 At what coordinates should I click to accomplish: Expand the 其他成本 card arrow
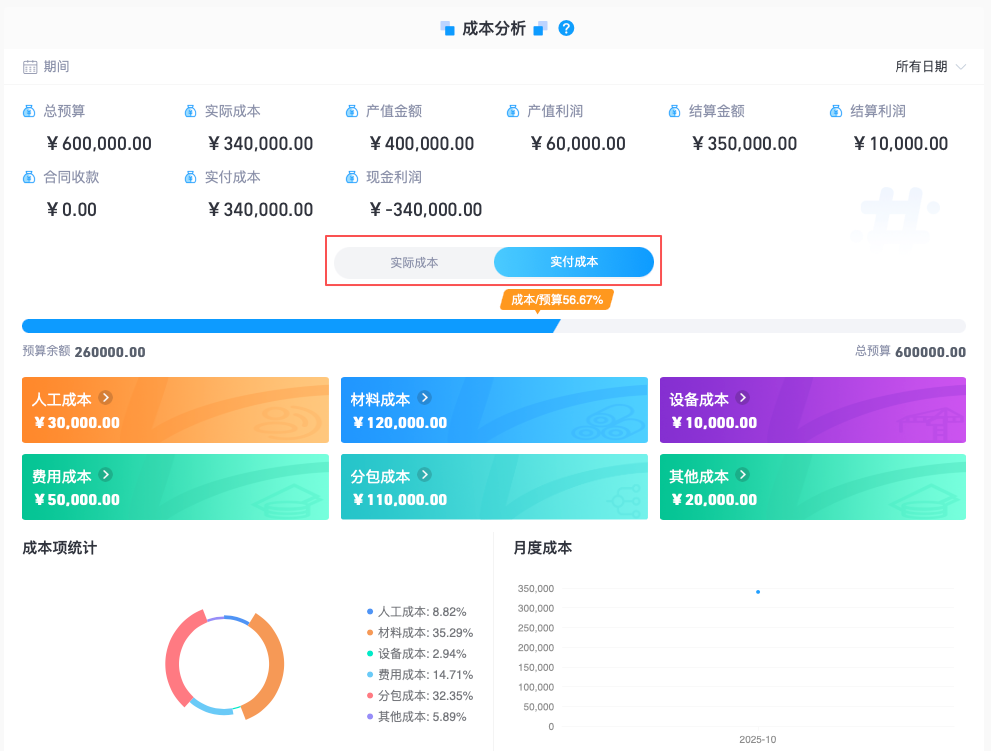point(743,475)
